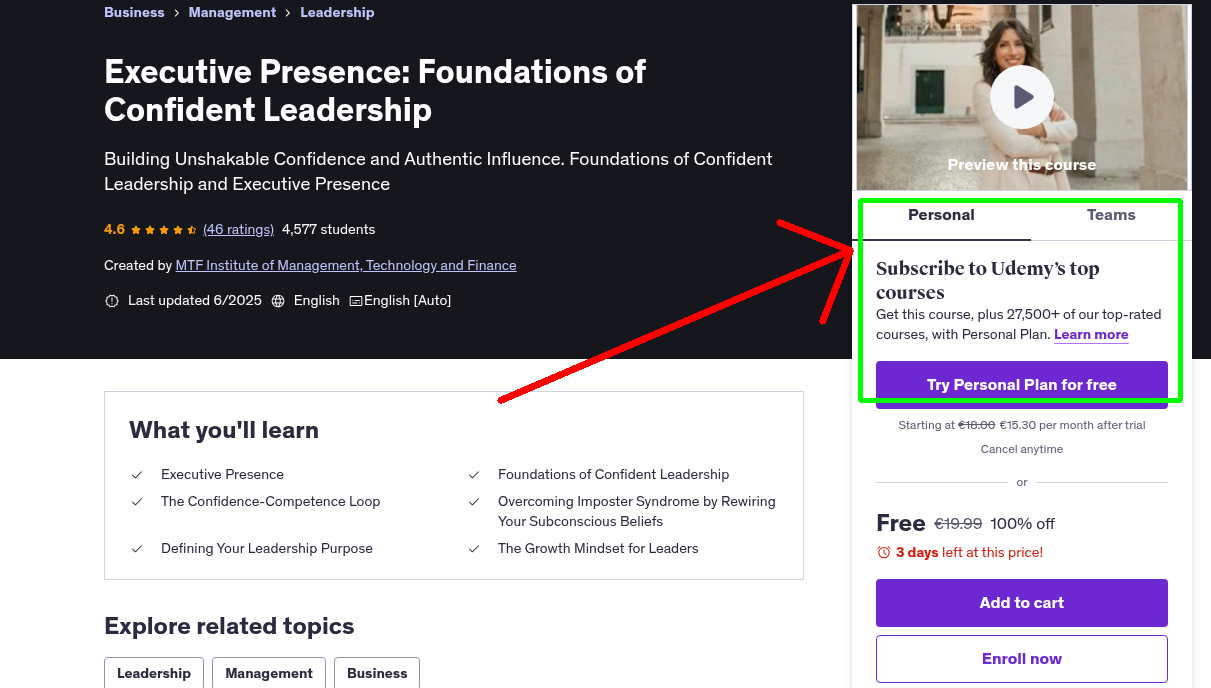Click the chevron after Management breadcrumb
Viewport: 1211px width, 688px height.
(x=288, y=13)
